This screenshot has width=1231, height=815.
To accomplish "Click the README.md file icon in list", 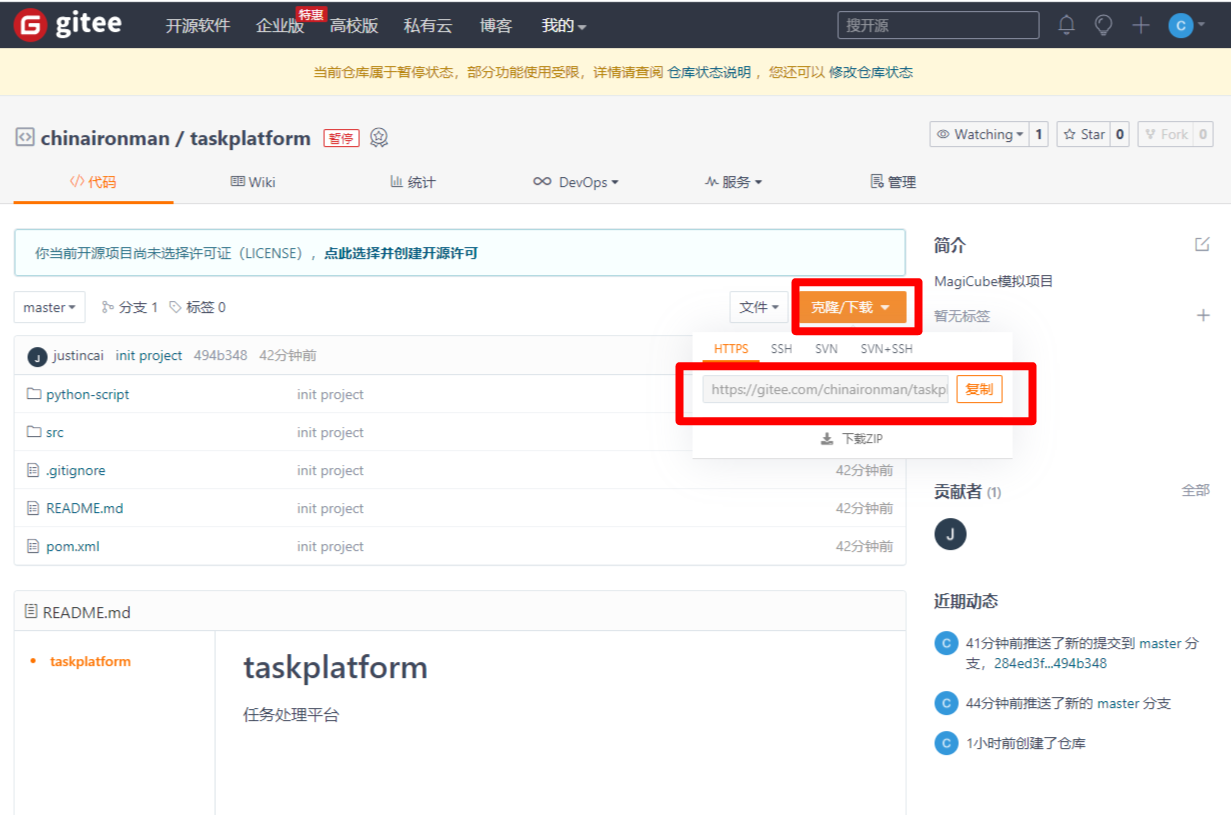I will (x=34, y=508).
